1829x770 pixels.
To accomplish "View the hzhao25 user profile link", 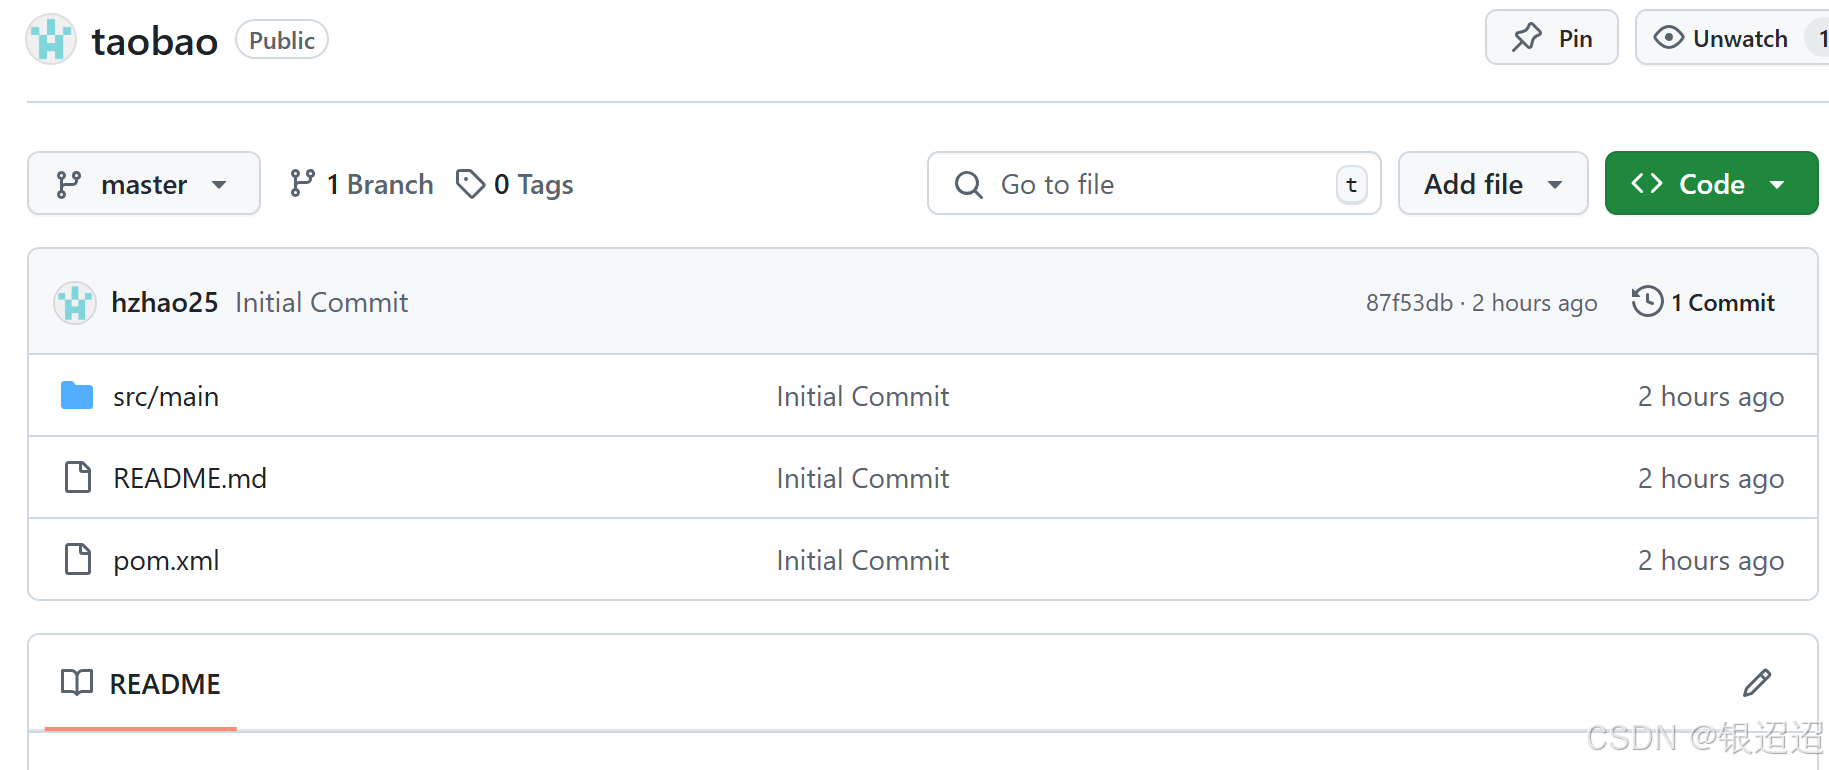I will click(165, 303).
